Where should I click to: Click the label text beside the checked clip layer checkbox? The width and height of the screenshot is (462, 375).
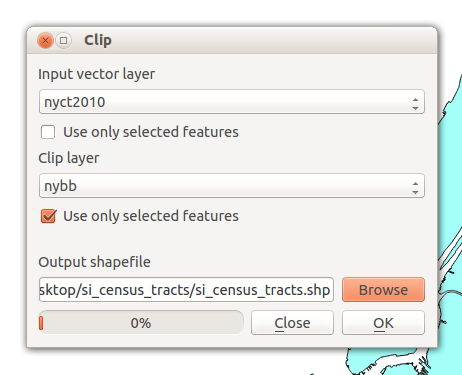click(151, 216)
